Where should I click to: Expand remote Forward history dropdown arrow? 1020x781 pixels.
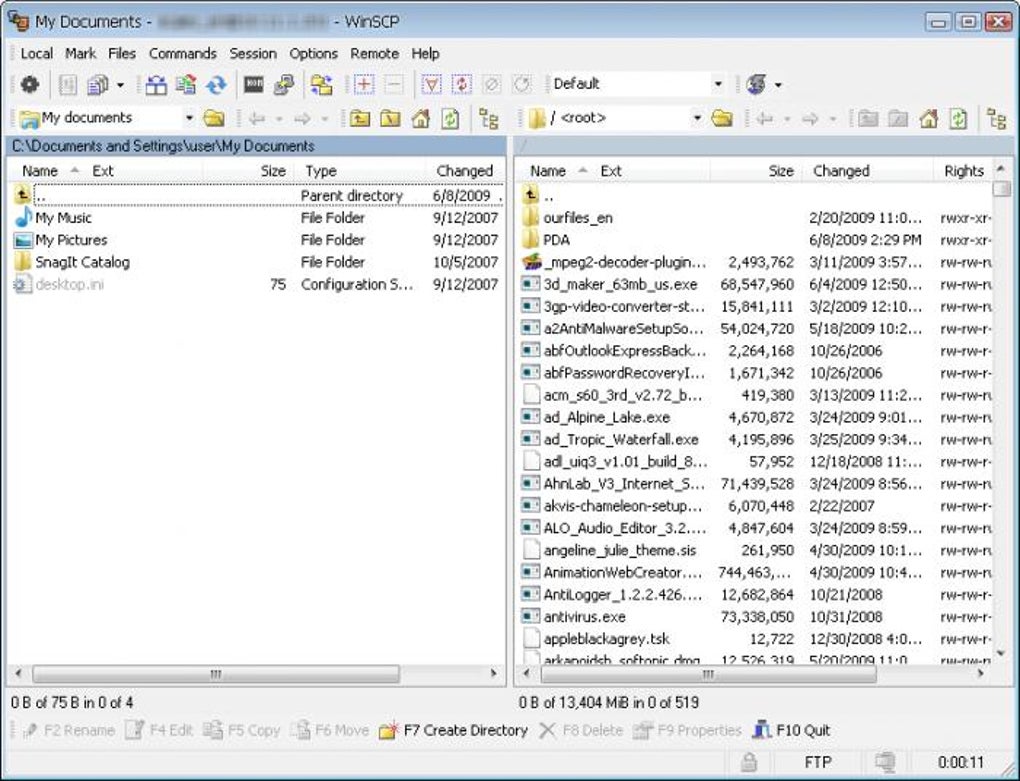pos(832,119)
